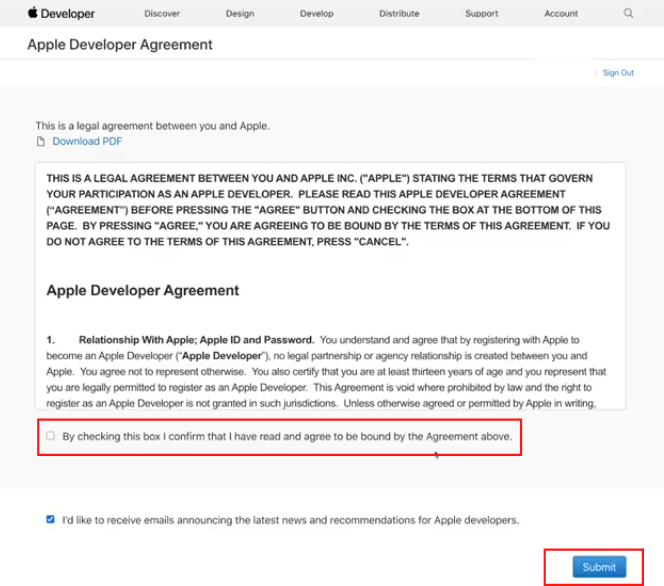The height and width of the screenshot is (586, 664).
Task: Download the agreement PDF via link
Action: pos(87,142)
